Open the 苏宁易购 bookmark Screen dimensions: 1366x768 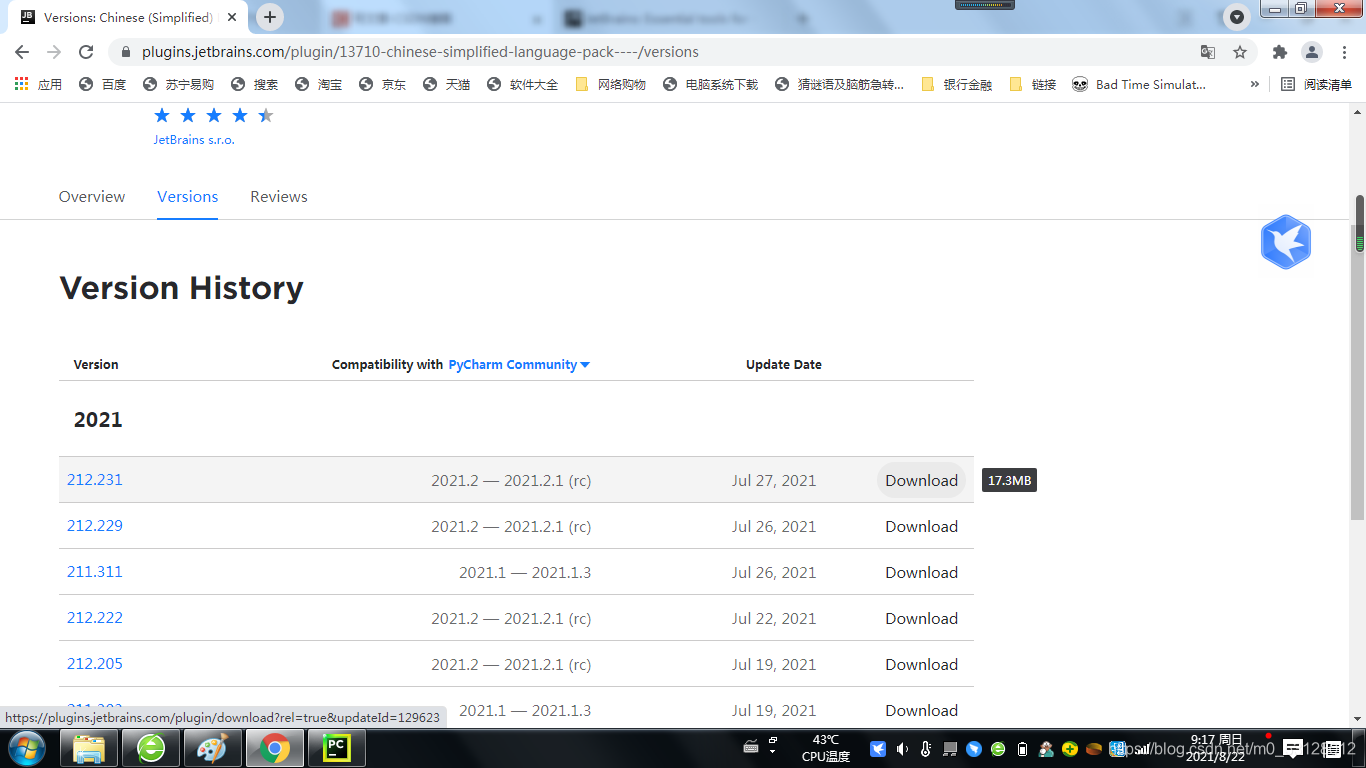pyautogui.click(x=178, y=85)
